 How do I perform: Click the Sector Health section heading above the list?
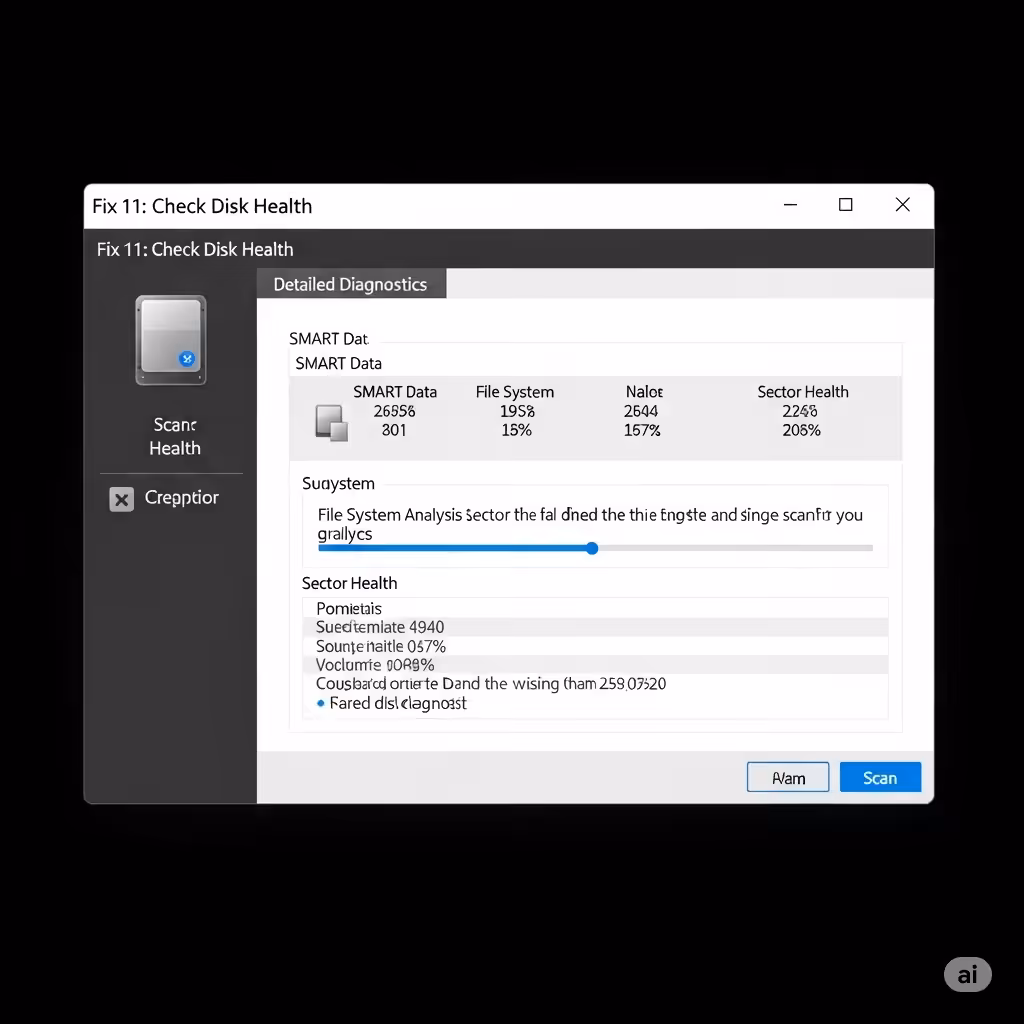pyautogui.click(x=349, y=583)
